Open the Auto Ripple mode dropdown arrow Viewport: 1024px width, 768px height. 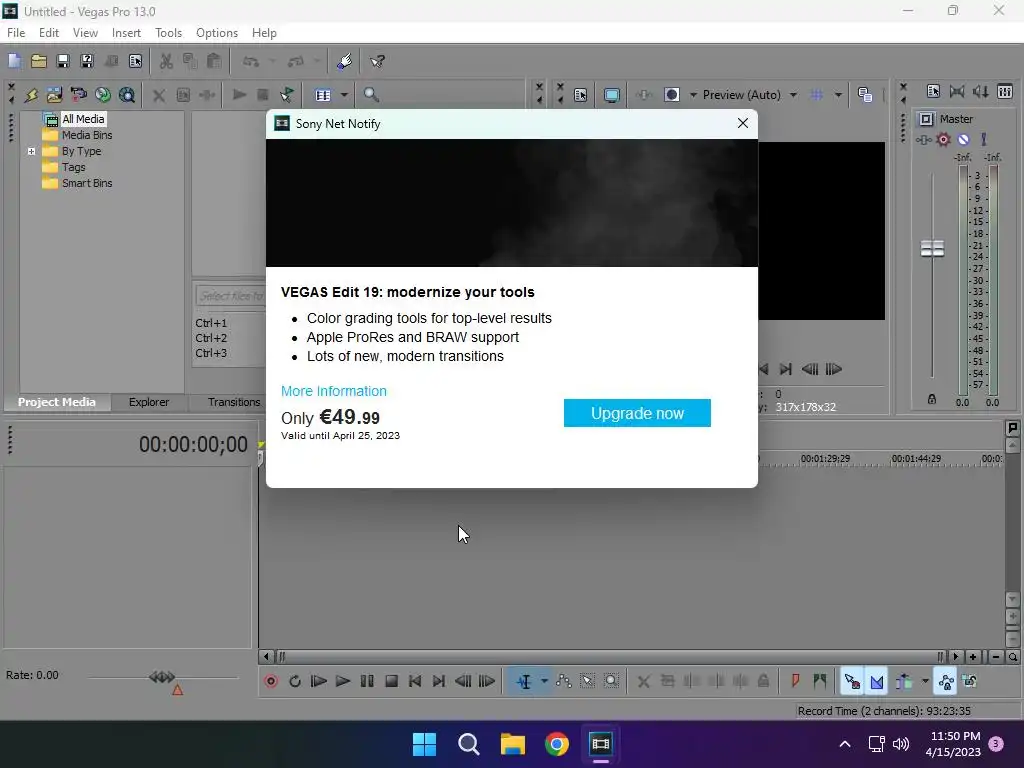tap(925, 682)
